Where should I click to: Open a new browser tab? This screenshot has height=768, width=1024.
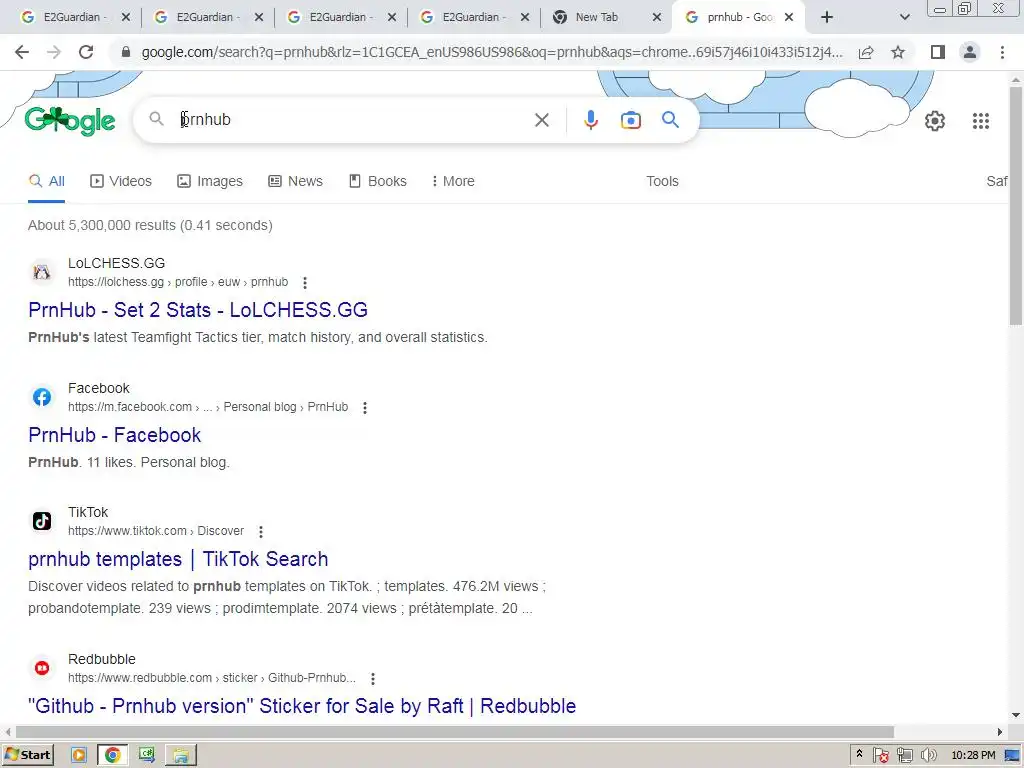coord(827,18)
